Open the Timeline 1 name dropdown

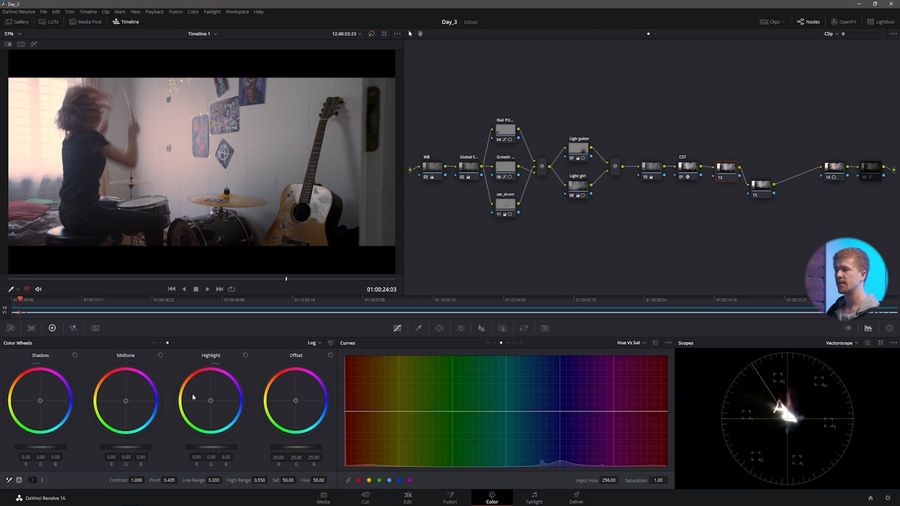pyautogui.click(x=203, y=33)
